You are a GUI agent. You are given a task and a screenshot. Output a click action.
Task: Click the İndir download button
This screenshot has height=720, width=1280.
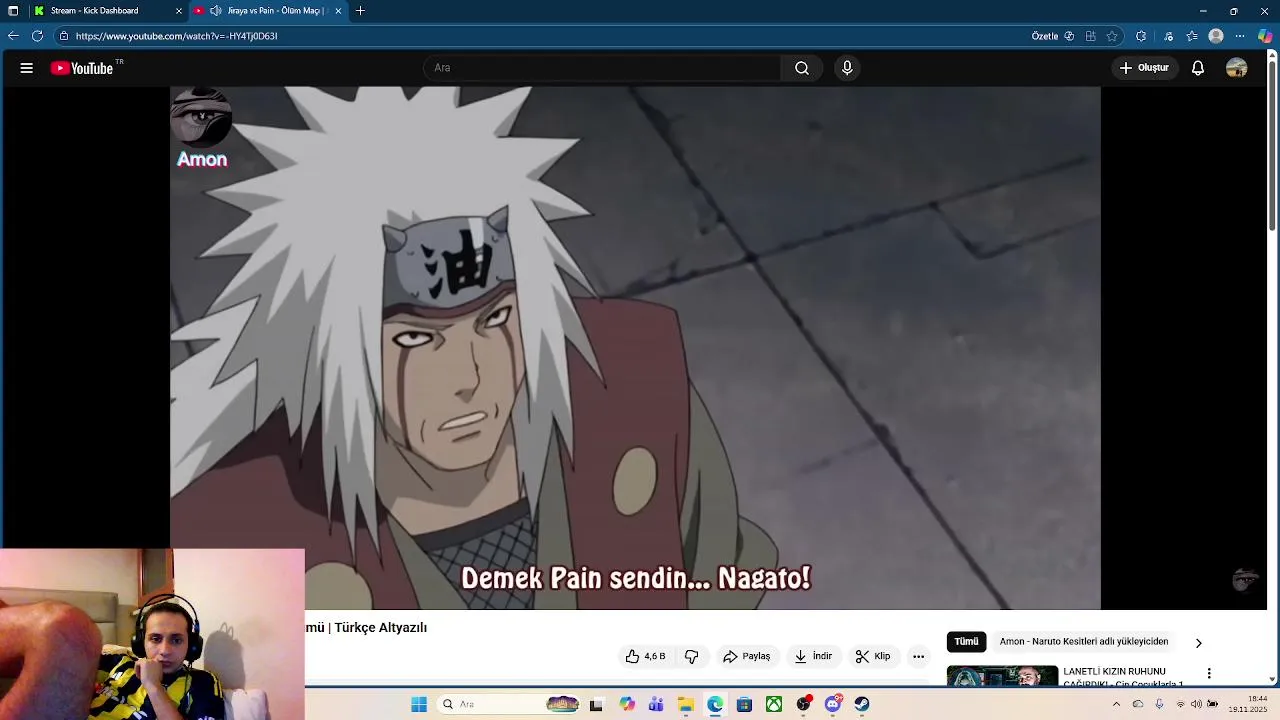click(x=813, y=656)
